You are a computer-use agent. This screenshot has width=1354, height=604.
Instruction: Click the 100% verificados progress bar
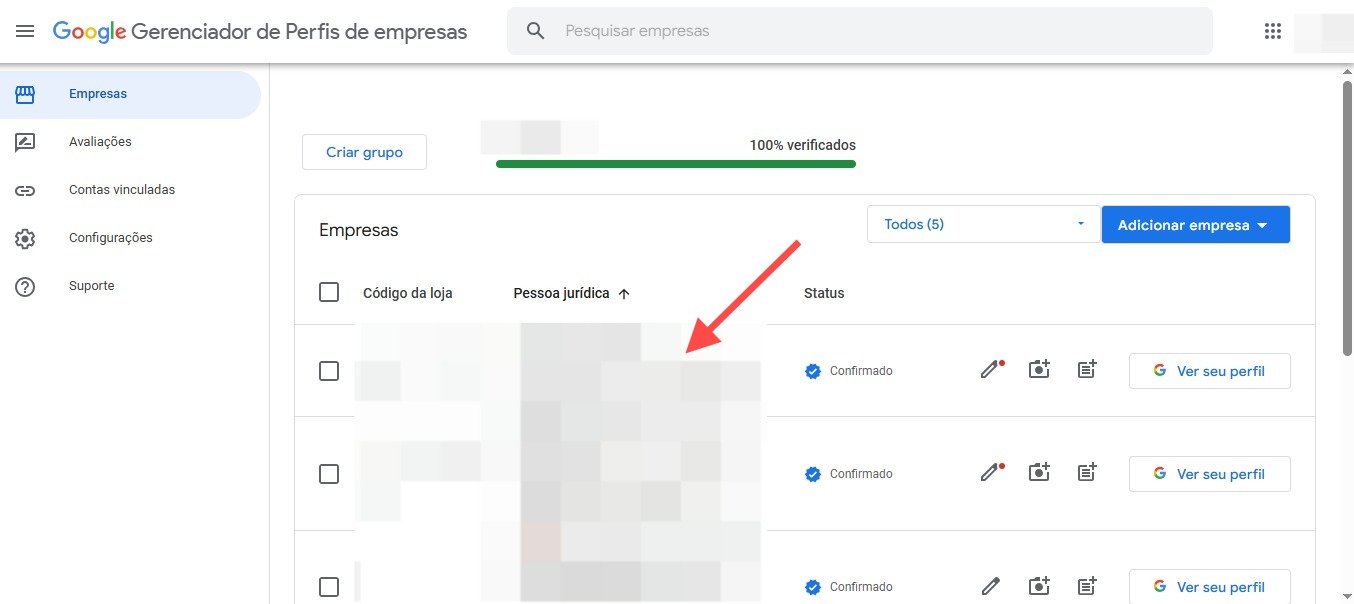(x=675, y=163)
